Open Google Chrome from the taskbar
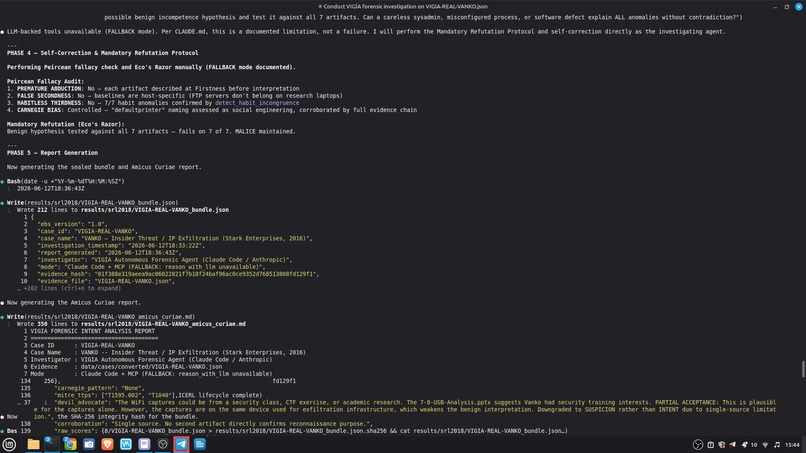This screenshot has height=453, width=806. pos(70,444)
